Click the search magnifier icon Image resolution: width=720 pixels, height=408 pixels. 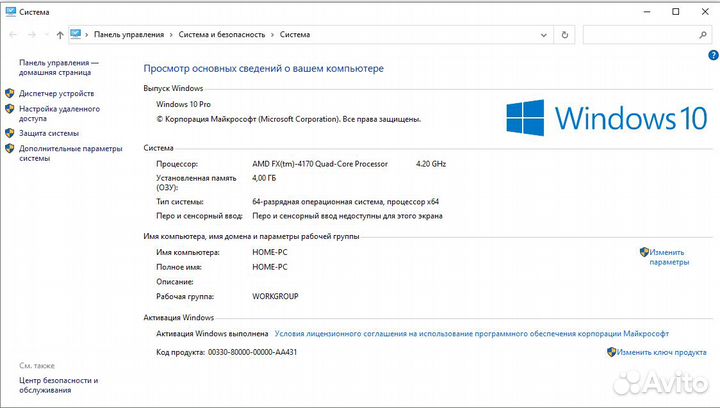[x=703, y=35]
